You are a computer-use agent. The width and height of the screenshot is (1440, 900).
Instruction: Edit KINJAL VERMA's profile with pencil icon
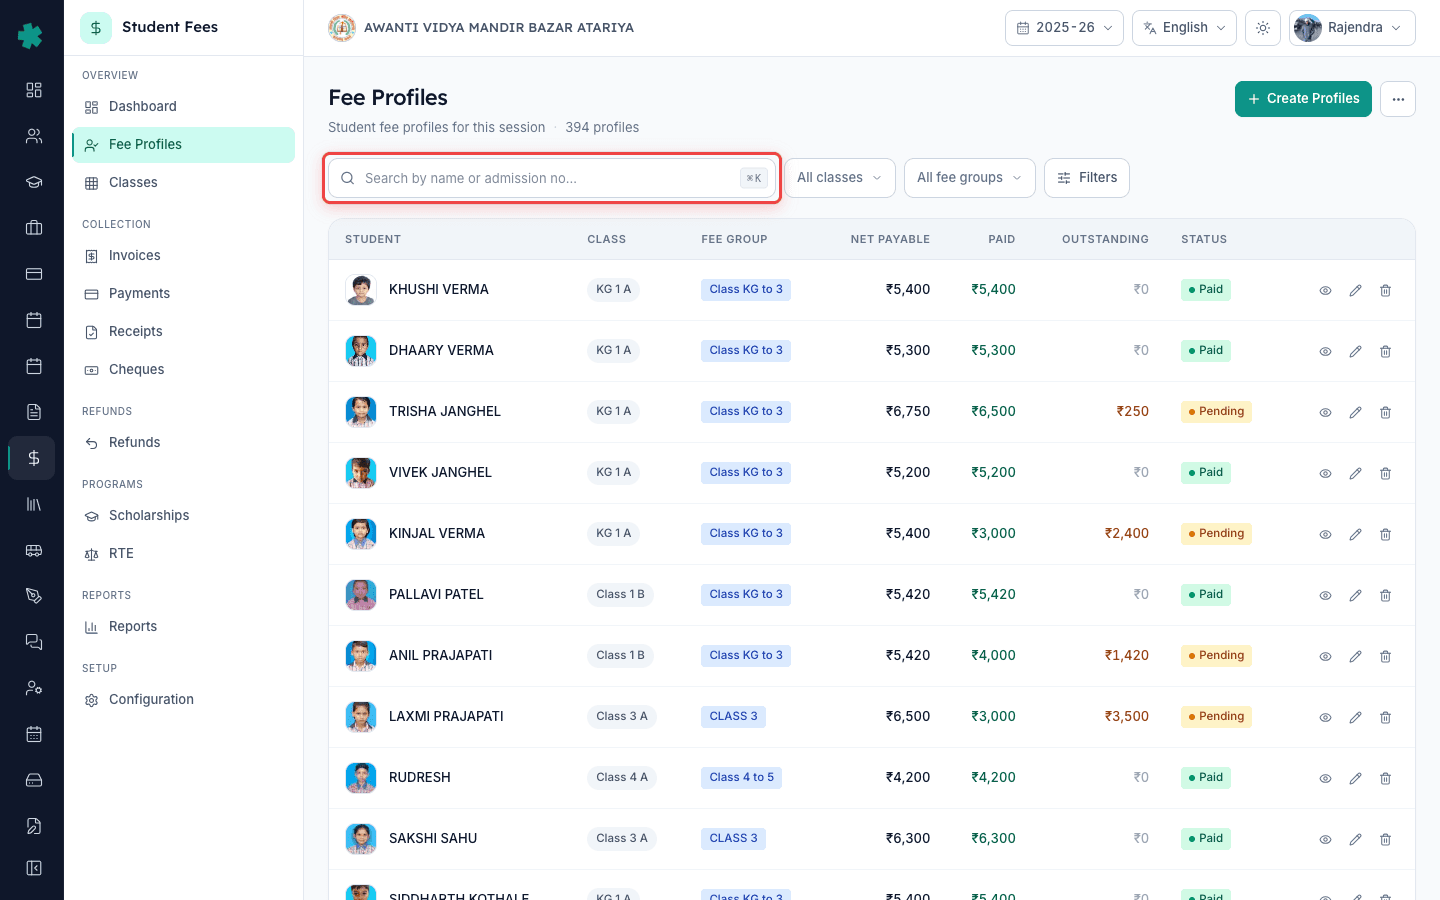[1355, 534]
